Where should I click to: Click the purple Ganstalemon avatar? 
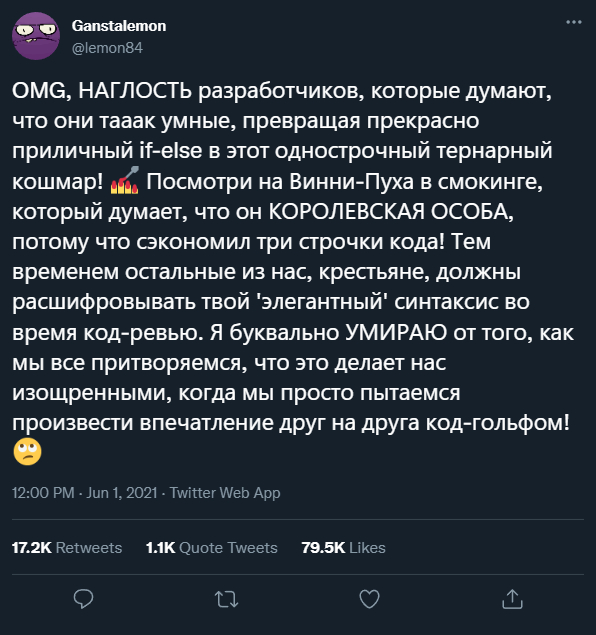point(36,36)
